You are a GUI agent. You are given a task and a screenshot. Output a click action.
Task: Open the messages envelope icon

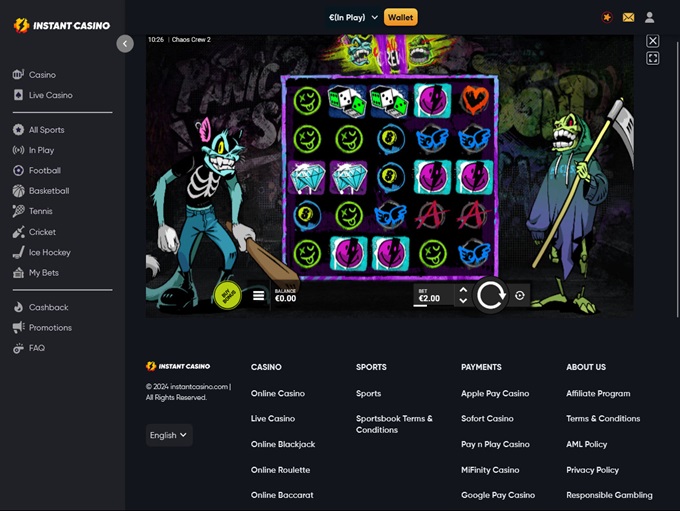[x=628, y=17]
